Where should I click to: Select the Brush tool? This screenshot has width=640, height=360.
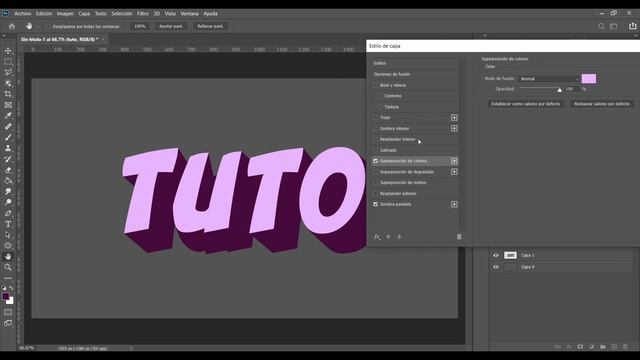click(8, 138)
